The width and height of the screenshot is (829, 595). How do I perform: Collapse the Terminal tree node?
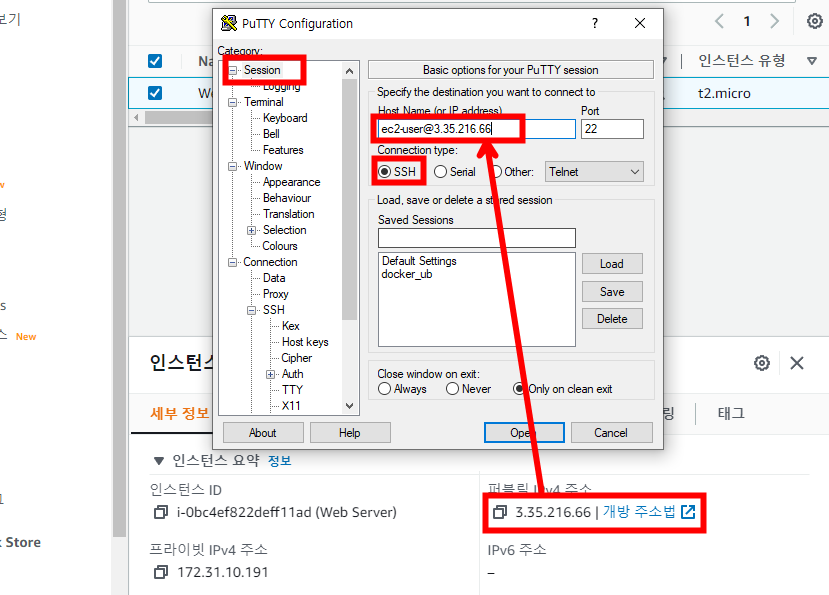click(233, 102)
